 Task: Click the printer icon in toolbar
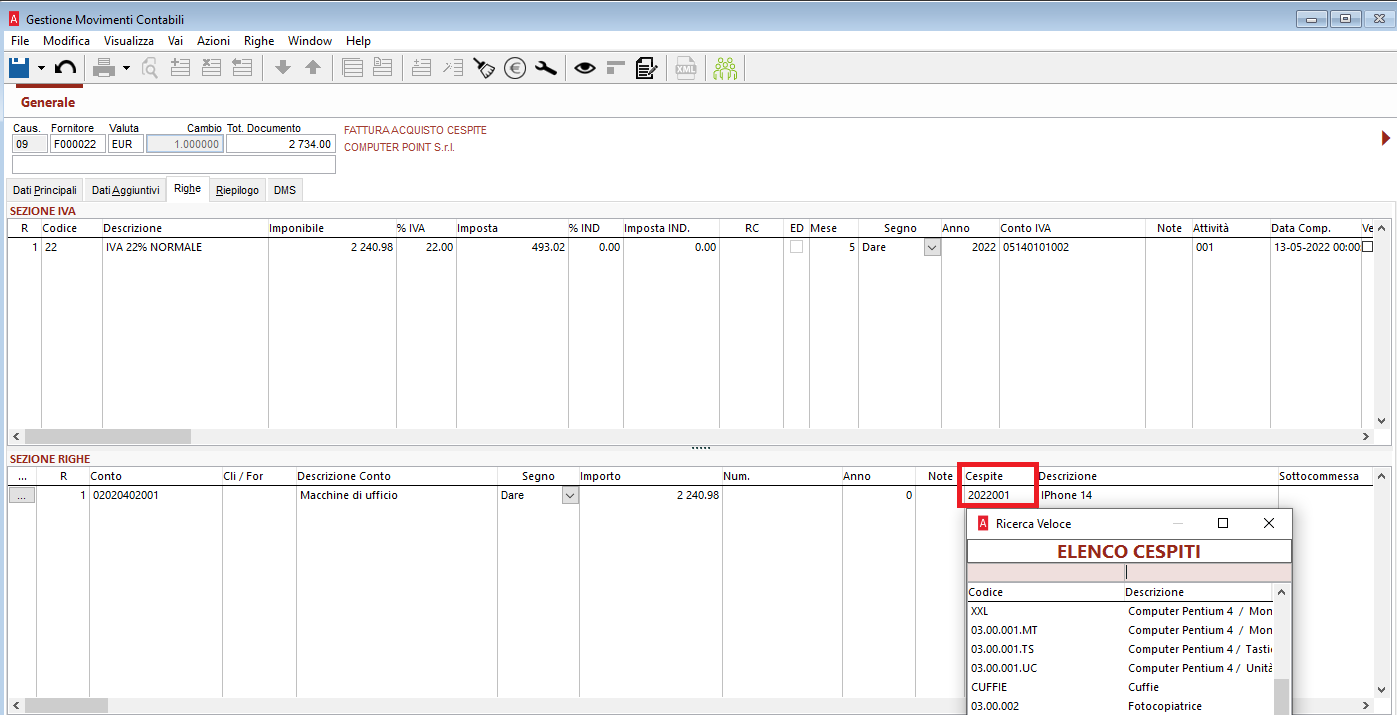click(x=104, y=68)
